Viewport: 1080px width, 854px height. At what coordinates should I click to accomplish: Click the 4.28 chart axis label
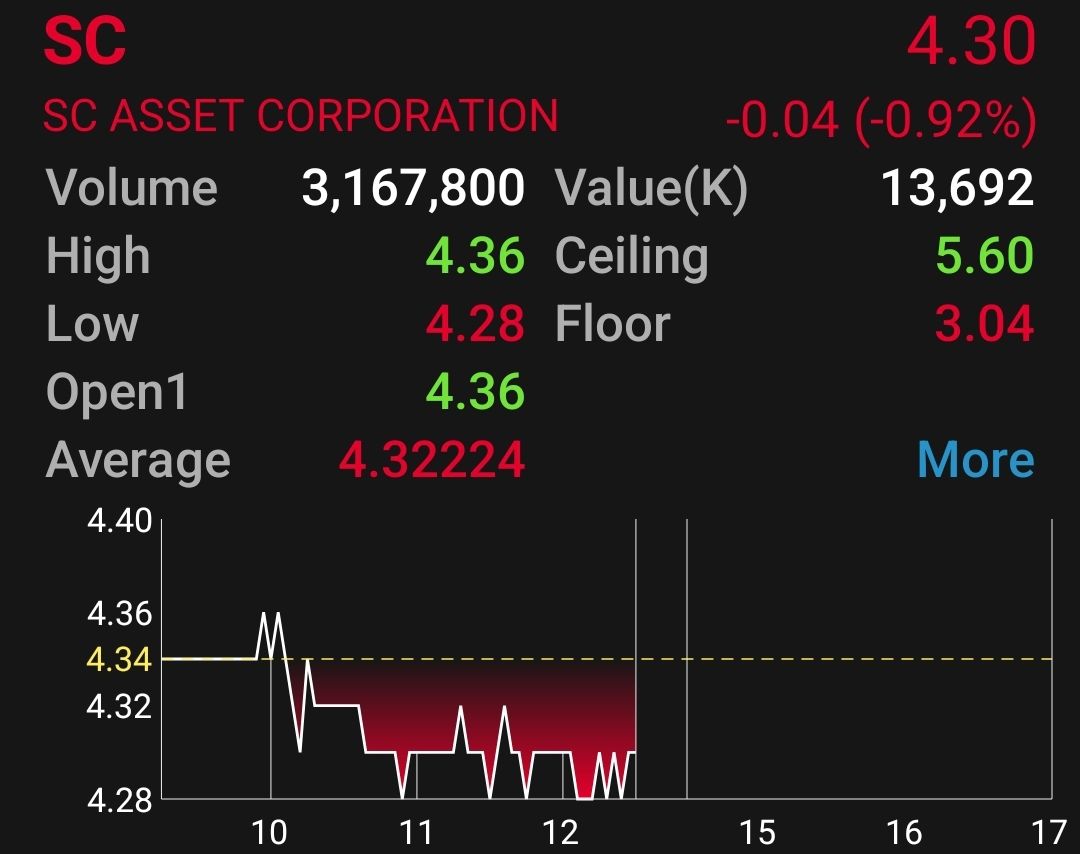coord(119,800)
